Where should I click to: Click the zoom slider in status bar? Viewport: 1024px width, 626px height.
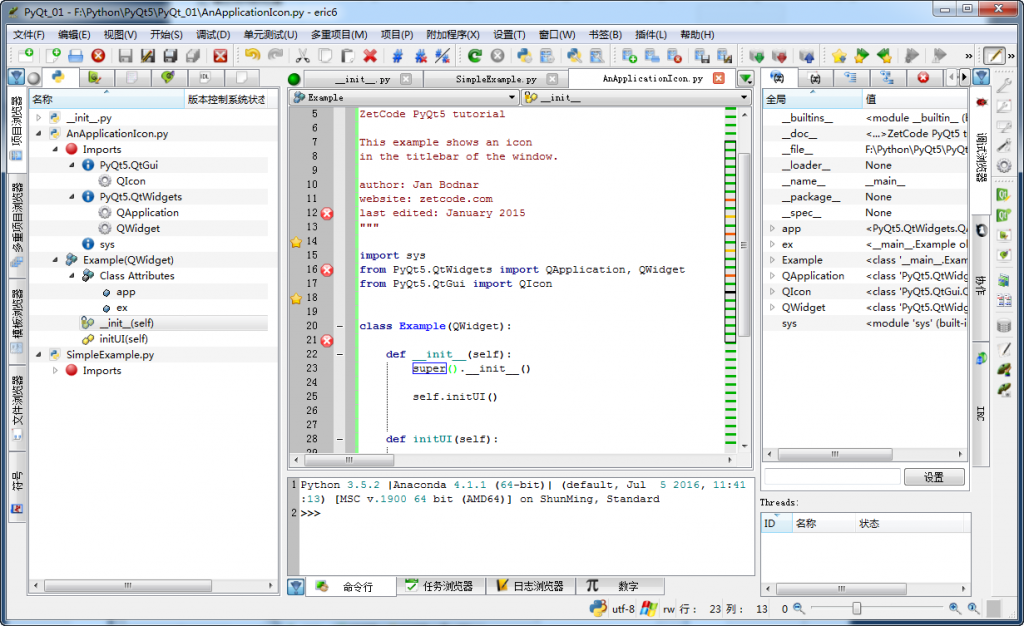point(857,607)
